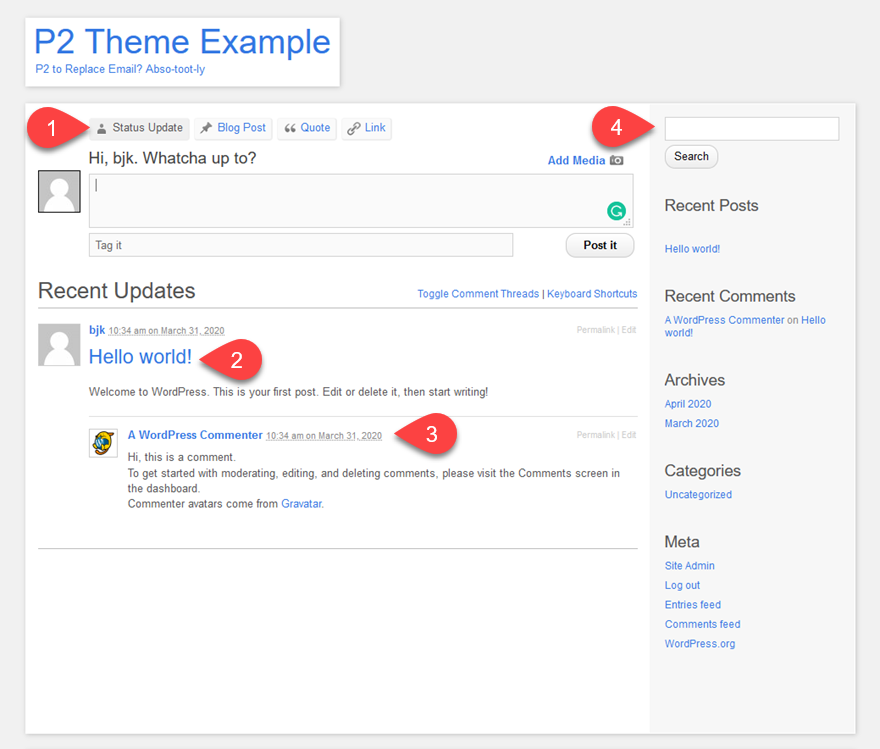Select the Status Update tab
This screenshot has height=749, width=880.
coord(139,128)
